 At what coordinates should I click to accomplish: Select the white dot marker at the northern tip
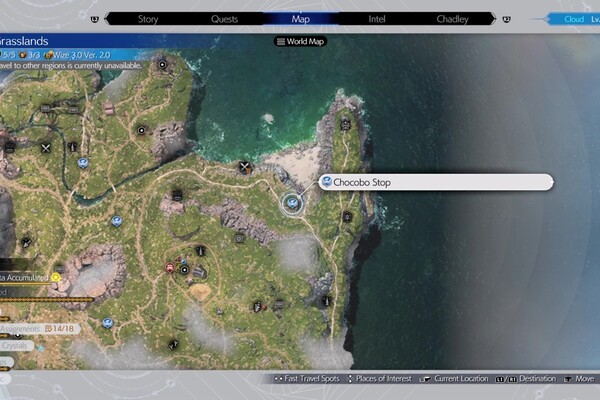tap(162, 64)
